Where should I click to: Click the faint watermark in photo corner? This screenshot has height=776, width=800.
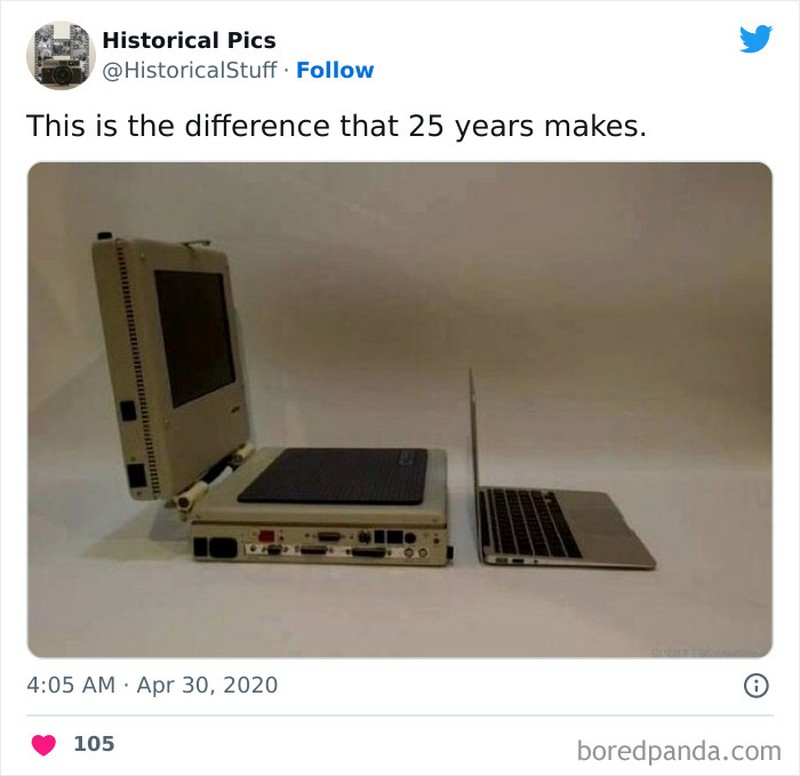tap(707, 653)
